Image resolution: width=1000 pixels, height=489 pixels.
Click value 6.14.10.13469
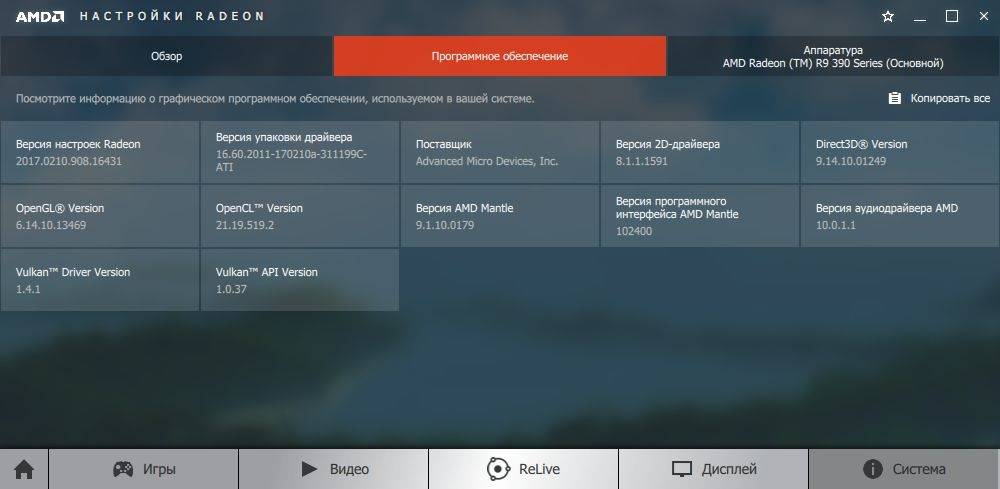point(51,225)
